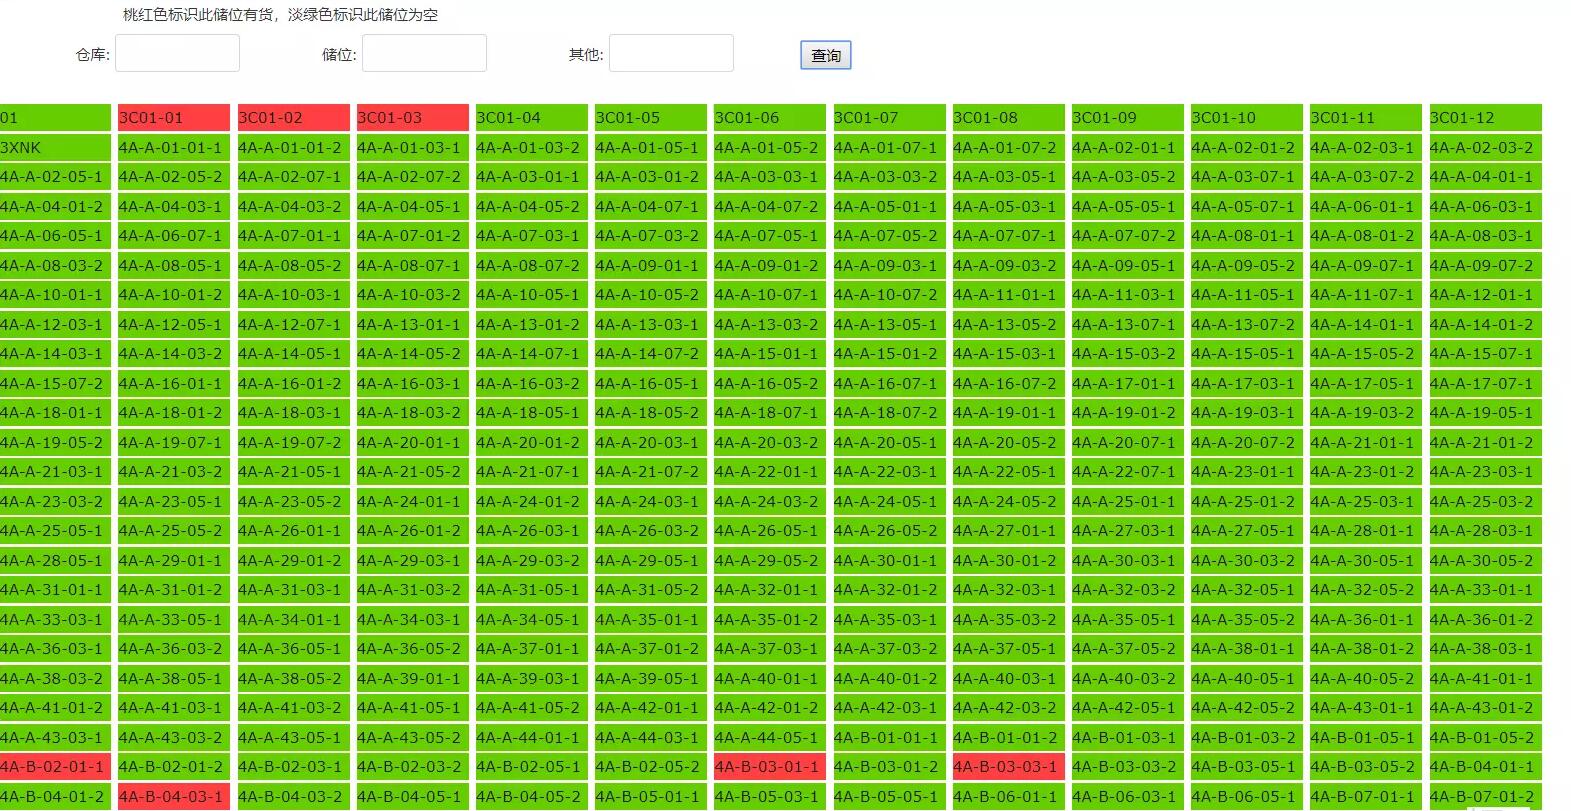Click cell 4A-A-32-05-1
This screenshot has width=1571, height=811.
(1247, 590)
